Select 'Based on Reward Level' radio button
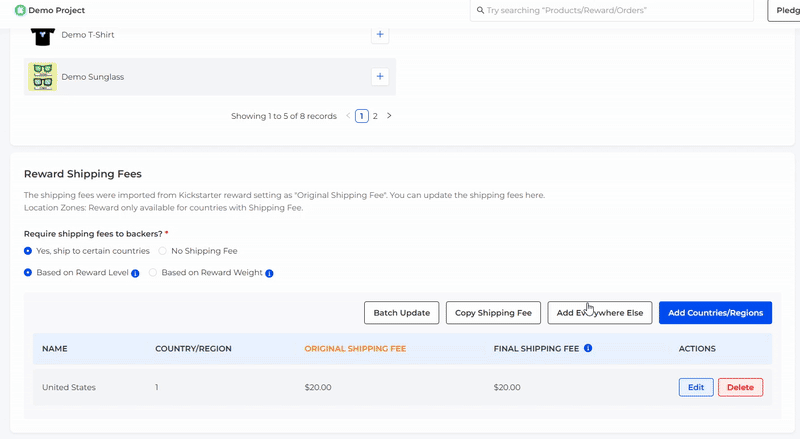The image size is (800, 439). tap(28, 272)
